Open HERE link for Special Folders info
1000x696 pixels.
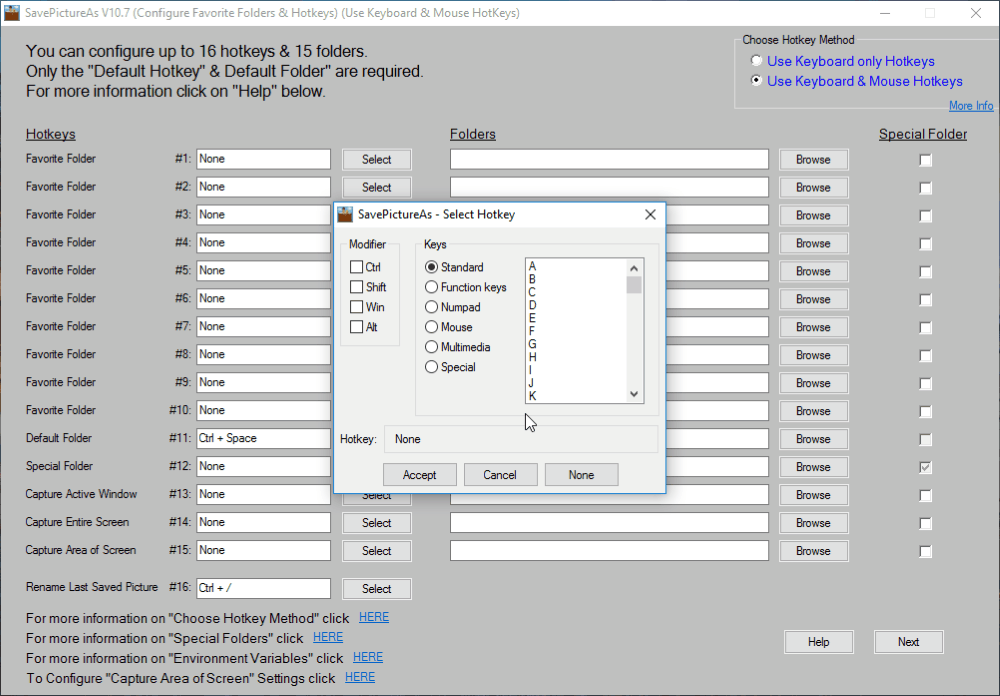tap(328, 637)
